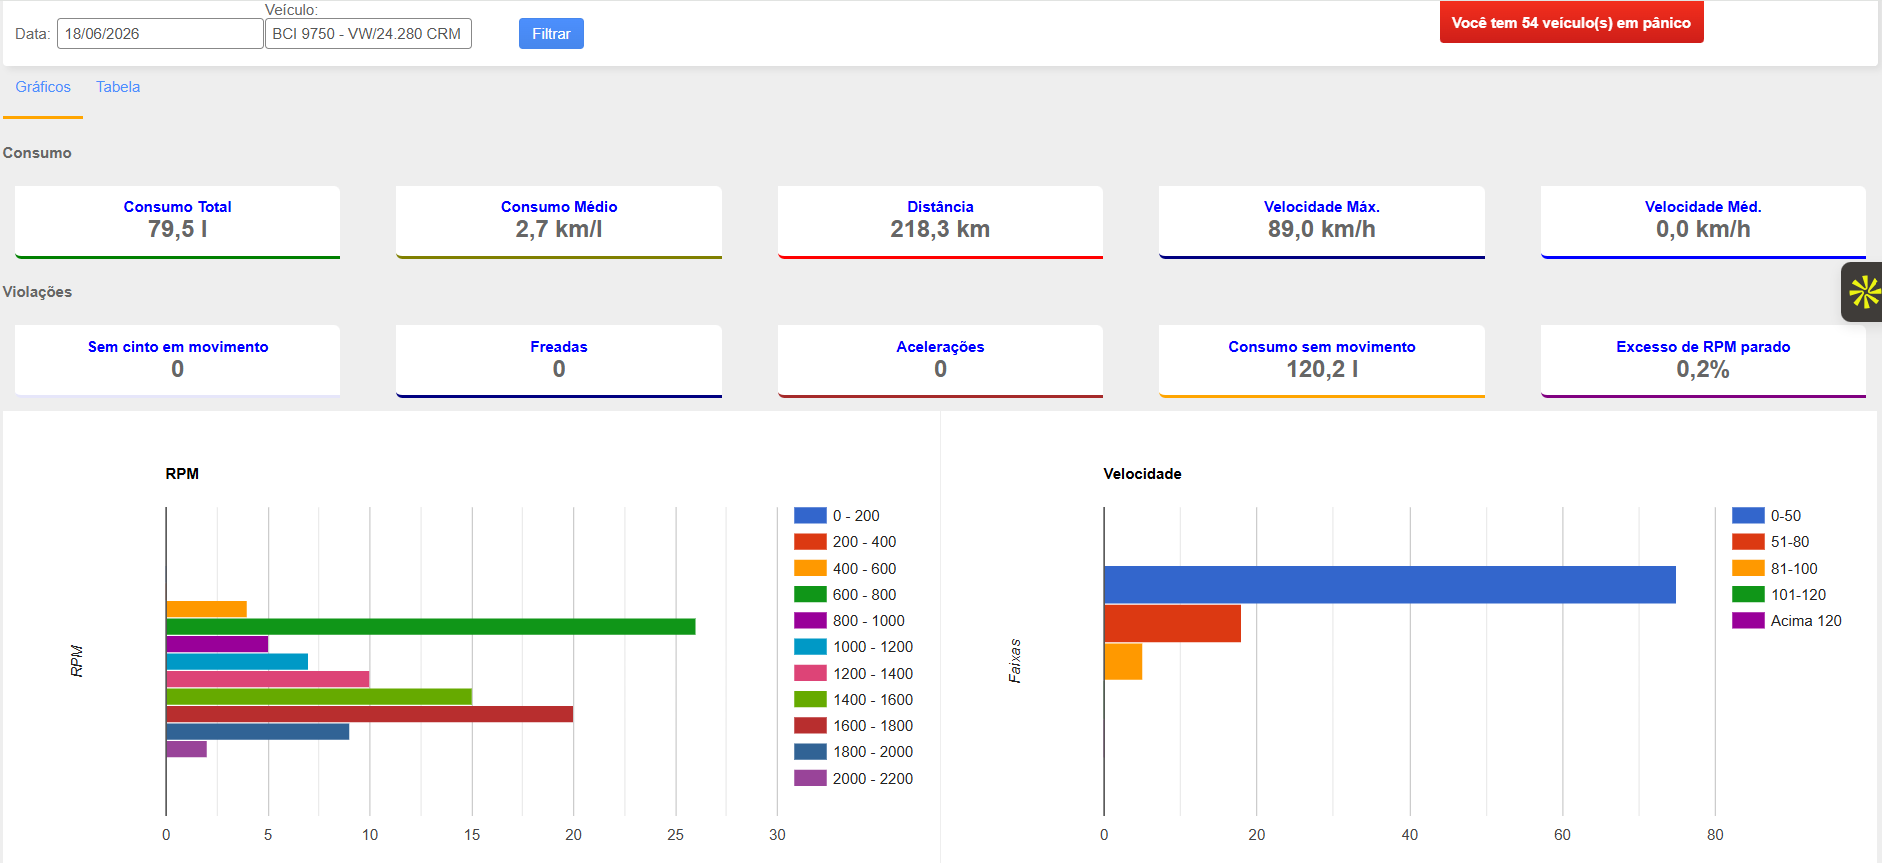
Task: Select the green 600-800 RPM bar
Action: pyautogui.click(x=431, y=627)
